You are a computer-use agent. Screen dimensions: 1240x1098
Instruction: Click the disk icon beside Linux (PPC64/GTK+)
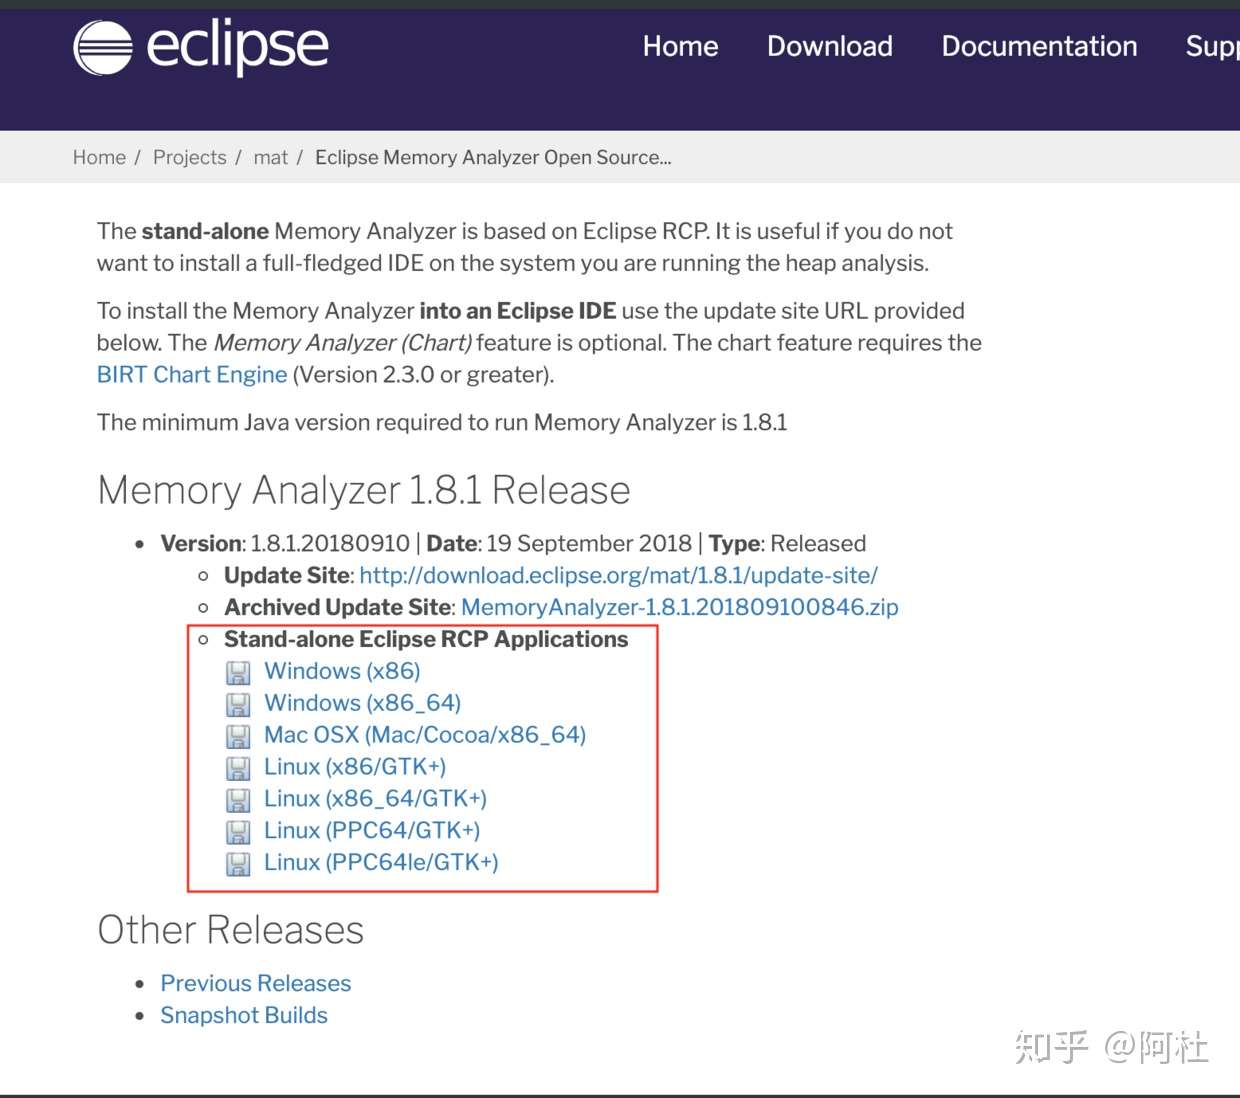pyautogui.click(x=238, y=831)
